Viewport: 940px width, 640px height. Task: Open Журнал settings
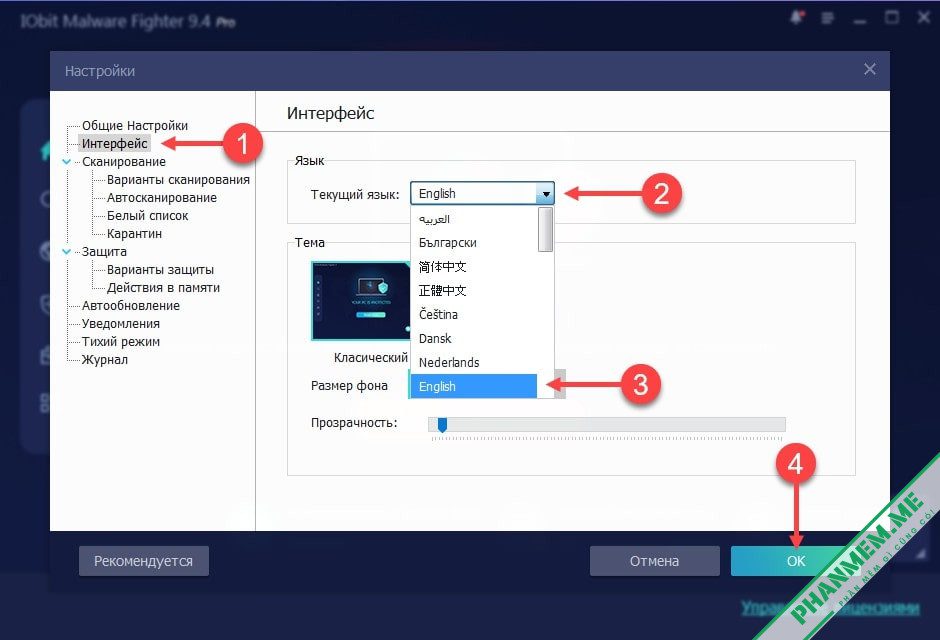pos(105,360)
